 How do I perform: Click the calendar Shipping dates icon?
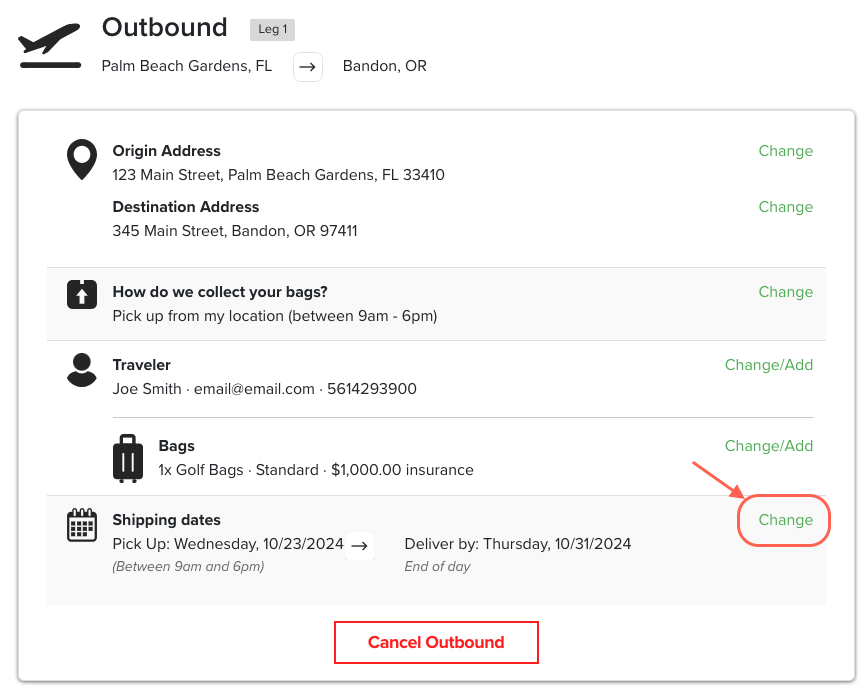pyautogui.click(x=82, y=526)
